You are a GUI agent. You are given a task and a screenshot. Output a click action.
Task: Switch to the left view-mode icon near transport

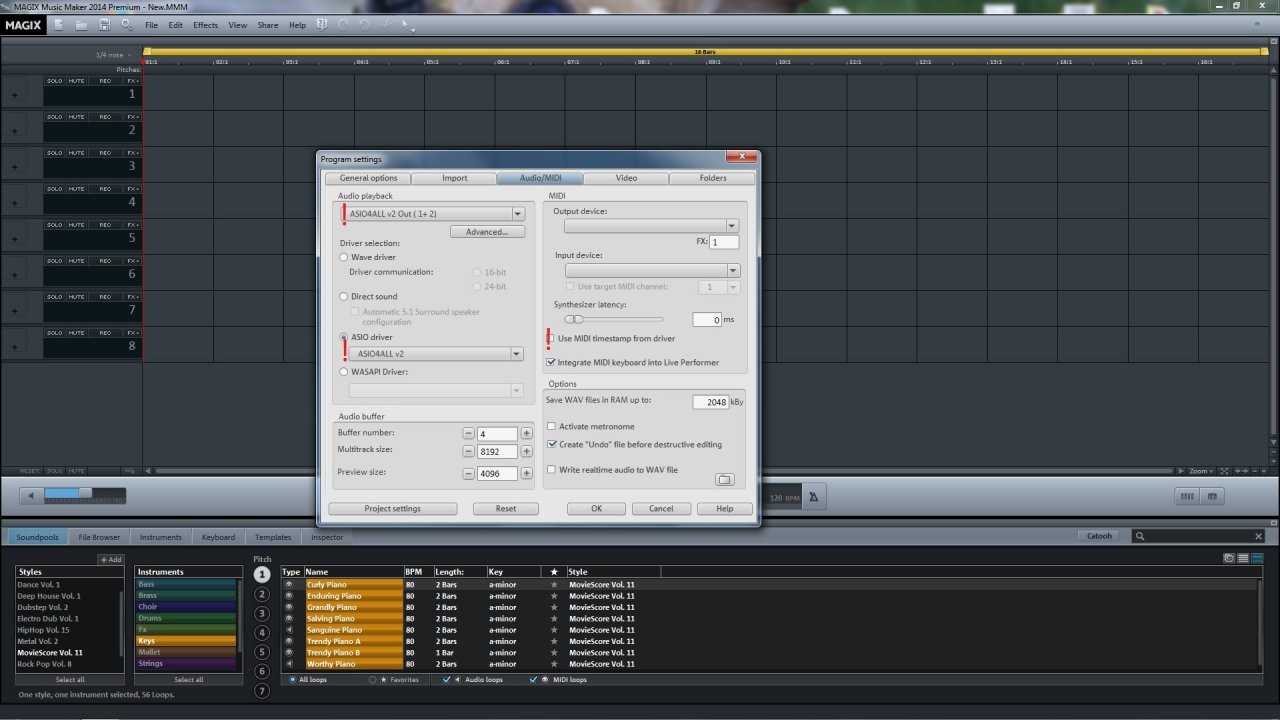1187,496
